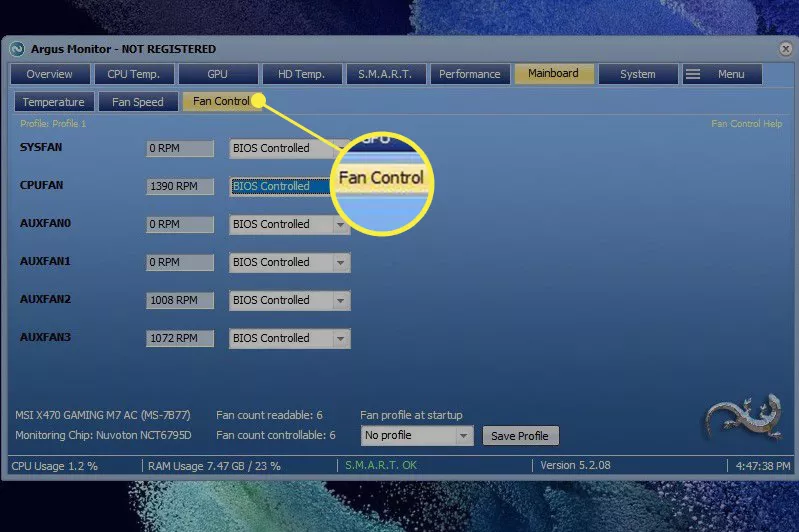Click the Argus Monitor - NOT REGISTERED title
Image resolution: width=799 pixels, height=532 pixels.
pos(123,49)
